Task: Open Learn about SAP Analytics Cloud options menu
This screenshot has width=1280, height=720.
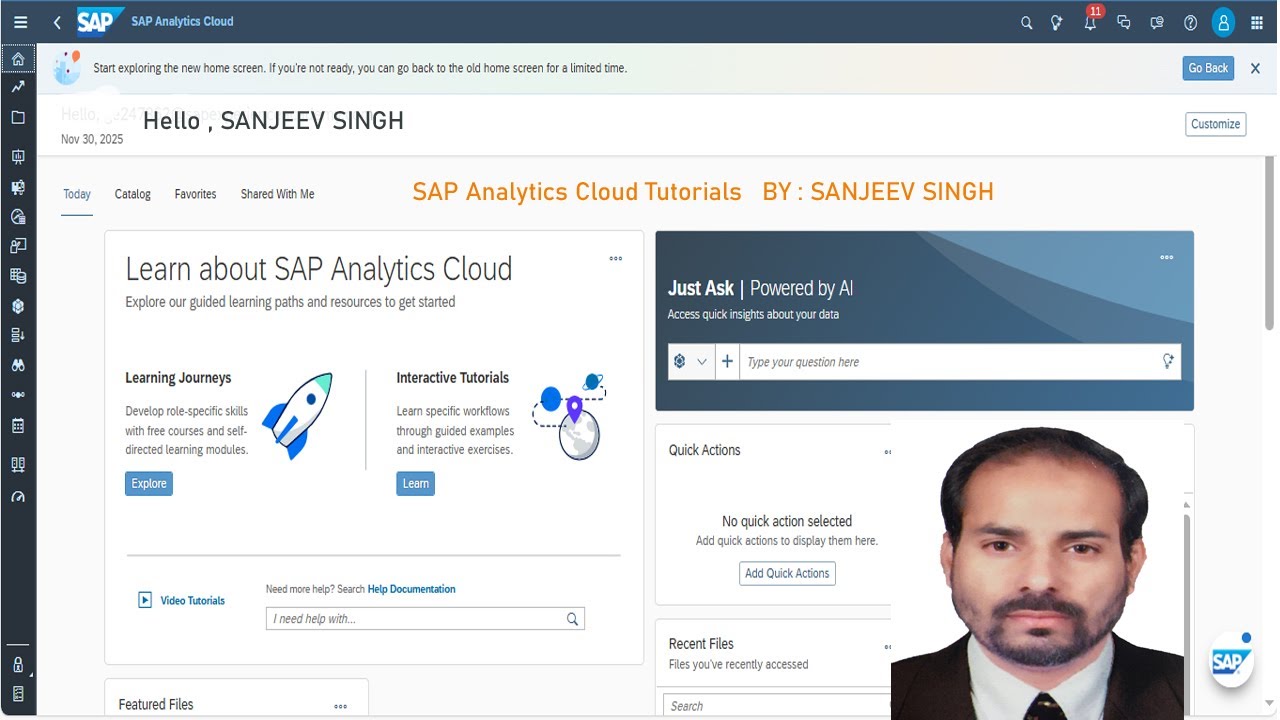Action: [616, 258]
